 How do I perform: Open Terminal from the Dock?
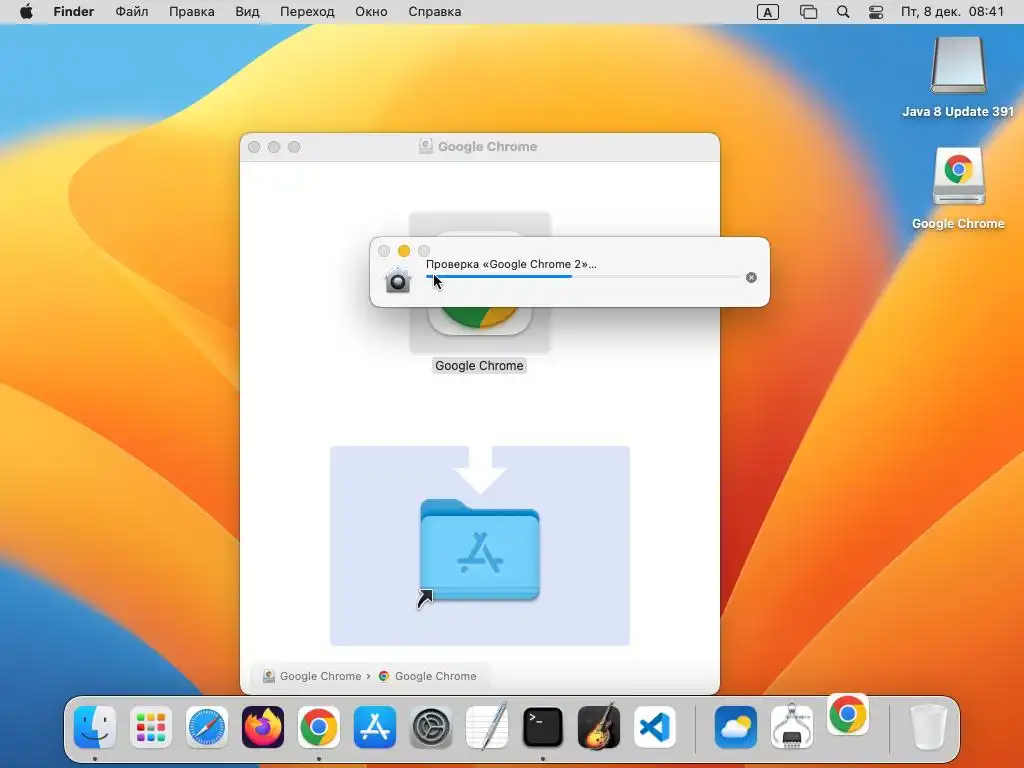click(x=543, y=727)
